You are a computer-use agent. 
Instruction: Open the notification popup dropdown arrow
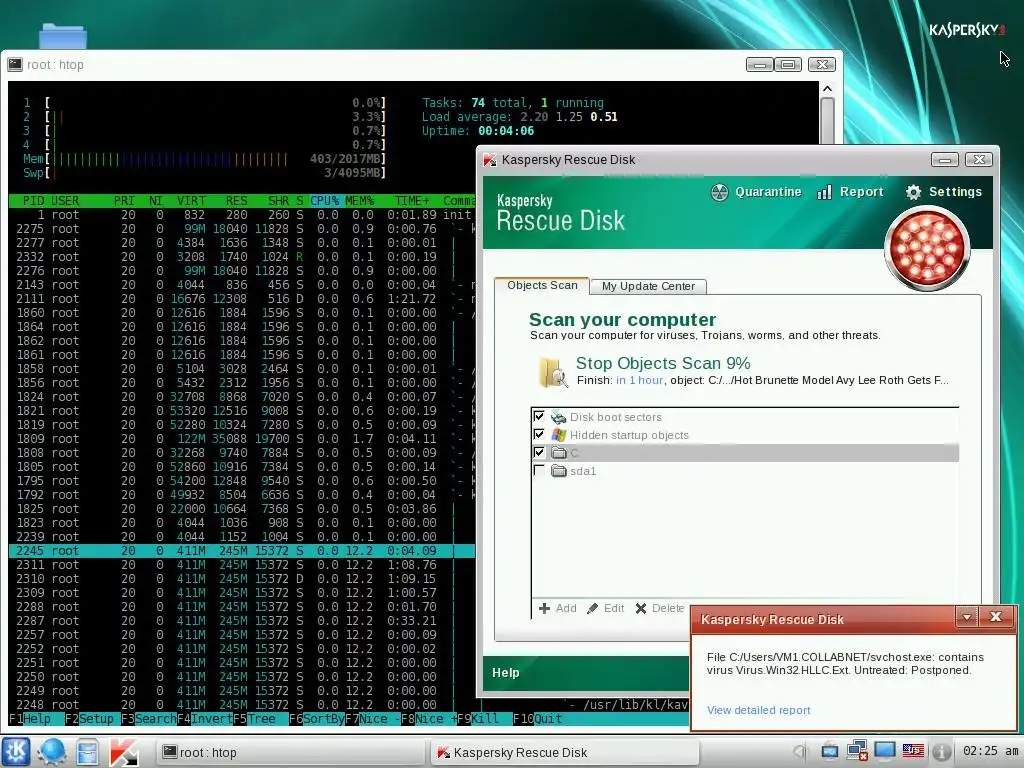tap(967, 616)
